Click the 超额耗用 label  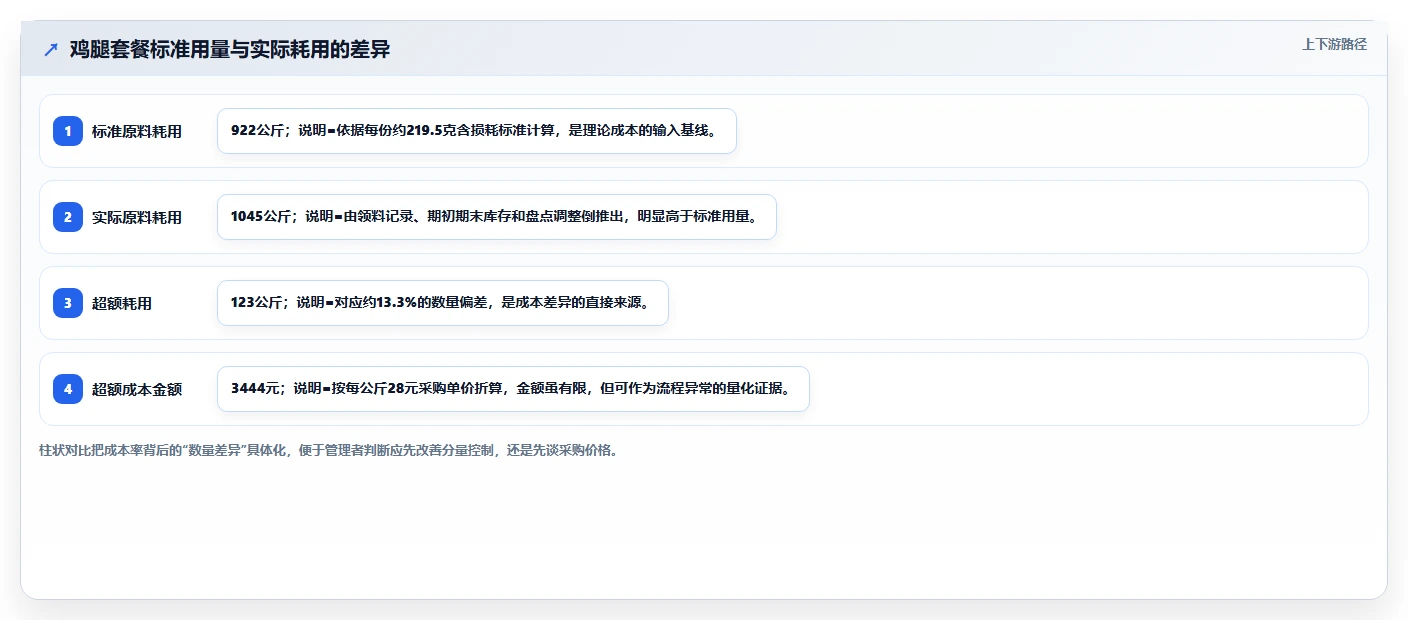click(122, 303)
